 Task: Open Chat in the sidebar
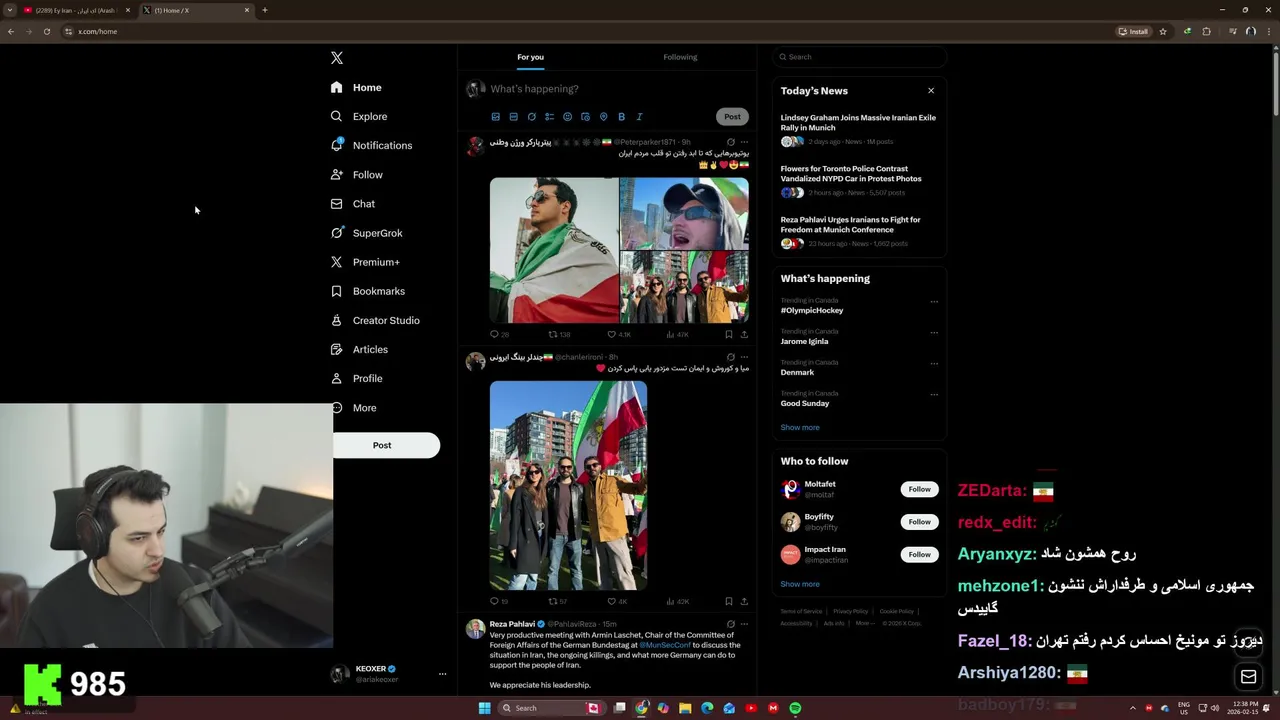tap(353, 204)
